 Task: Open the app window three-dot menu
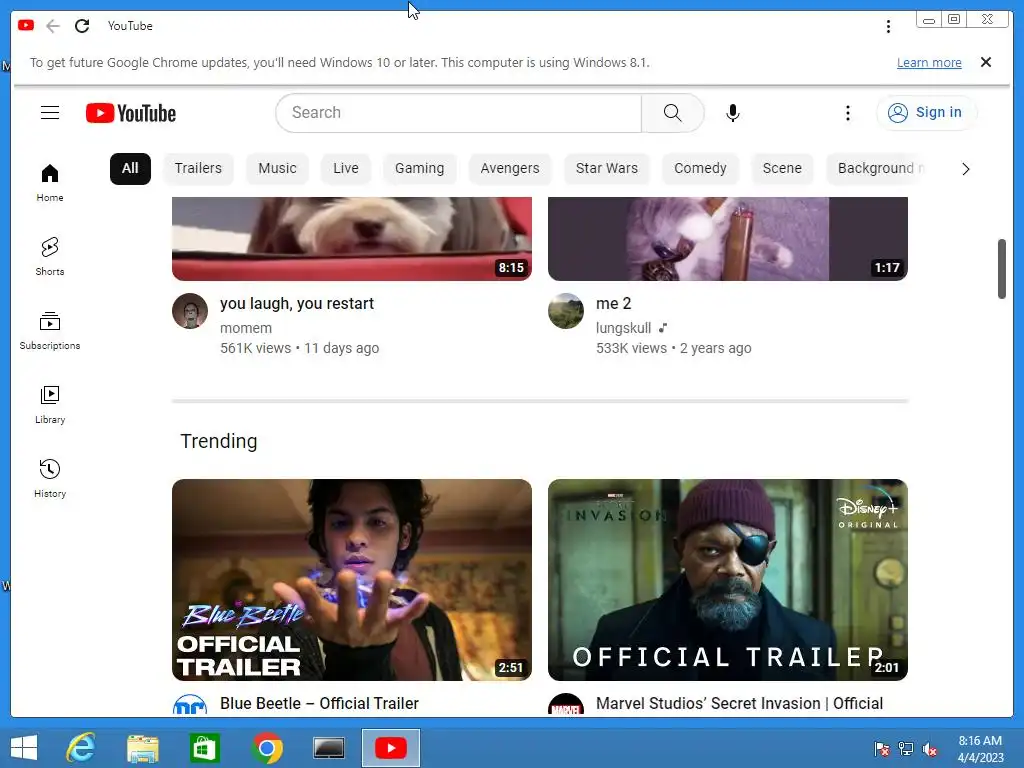[888, 26]
